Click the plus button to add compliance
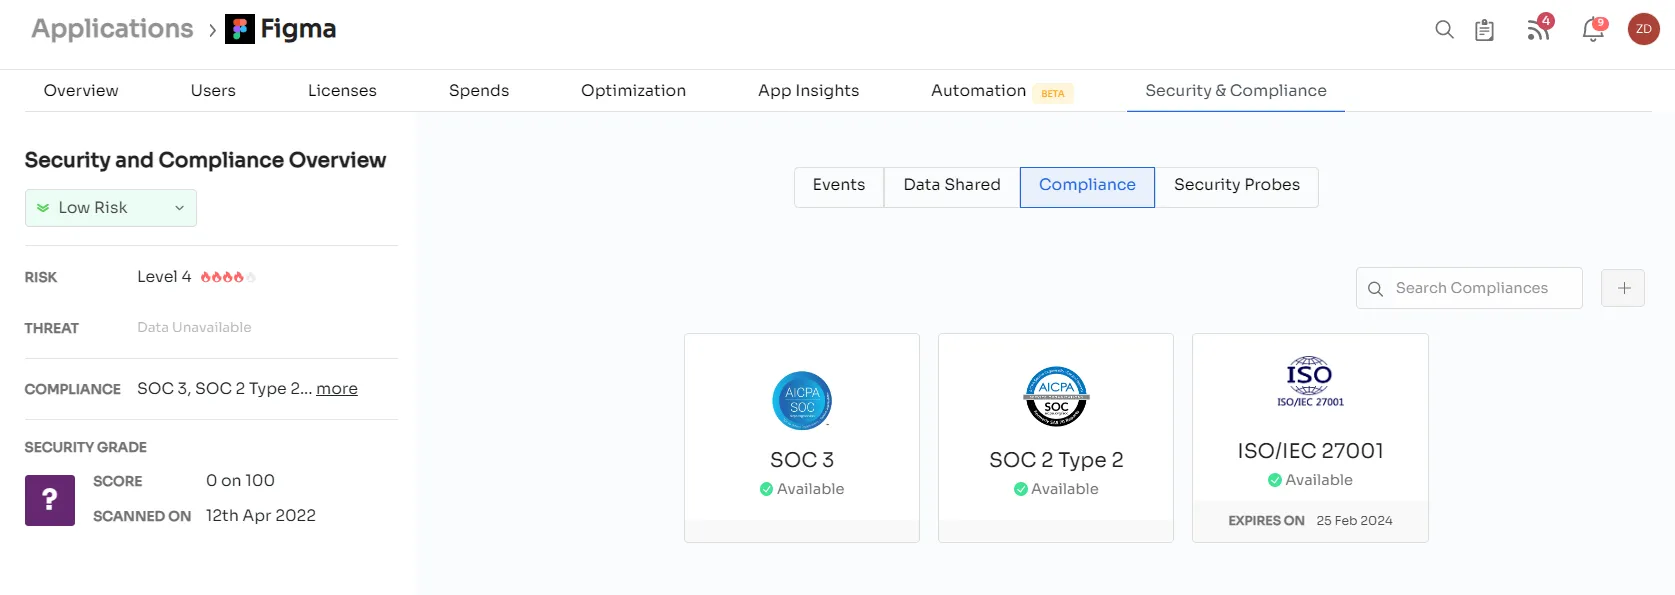The height and width of the screenshot is (595, 1675). (x=1623, y=288)
